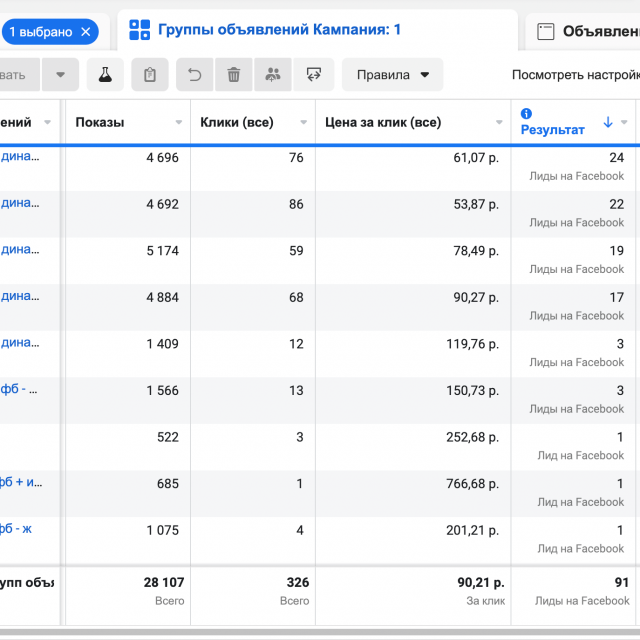
Task: Open the Правила dropdown
Action: pos(392,74)
